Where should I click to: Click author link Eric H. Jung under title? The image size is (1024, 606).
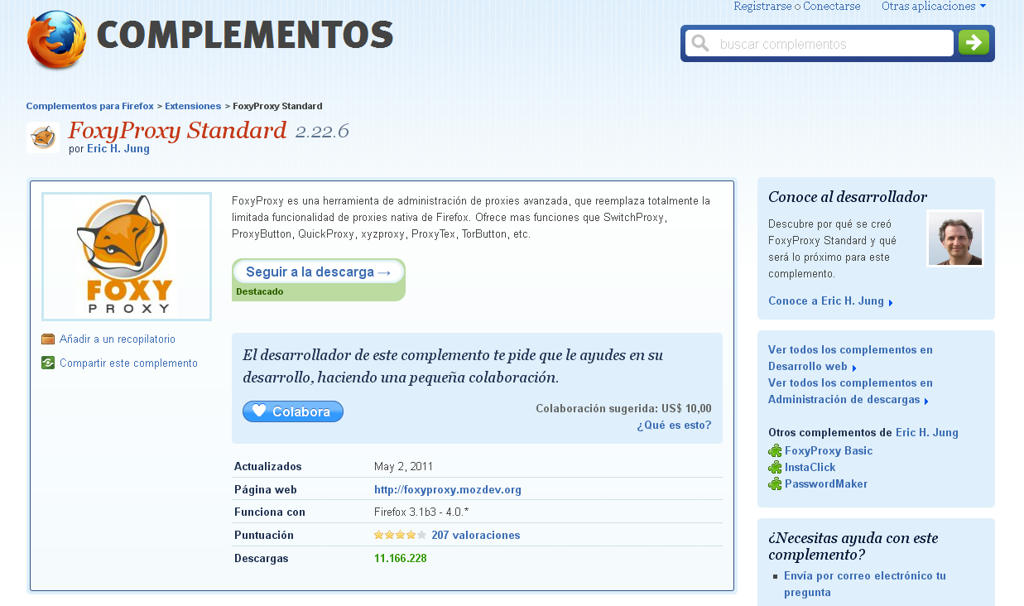tap(118, 148)
